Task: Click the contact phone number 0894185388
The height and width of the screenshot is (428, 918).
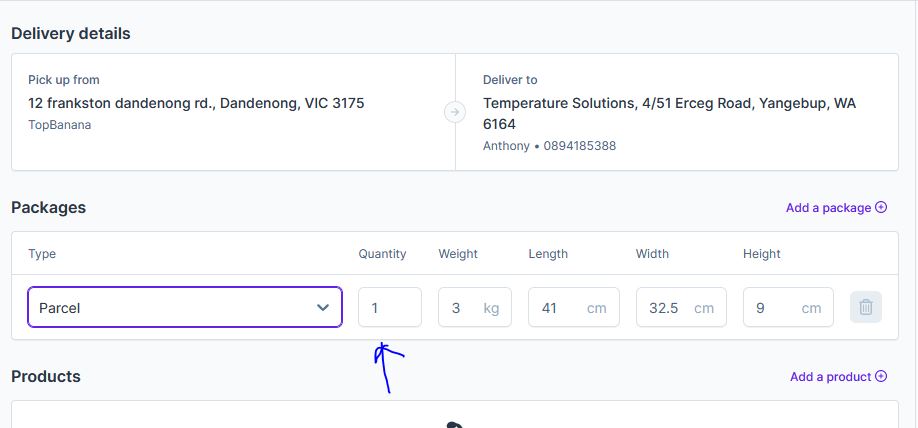Action: (x=580, y=146)
